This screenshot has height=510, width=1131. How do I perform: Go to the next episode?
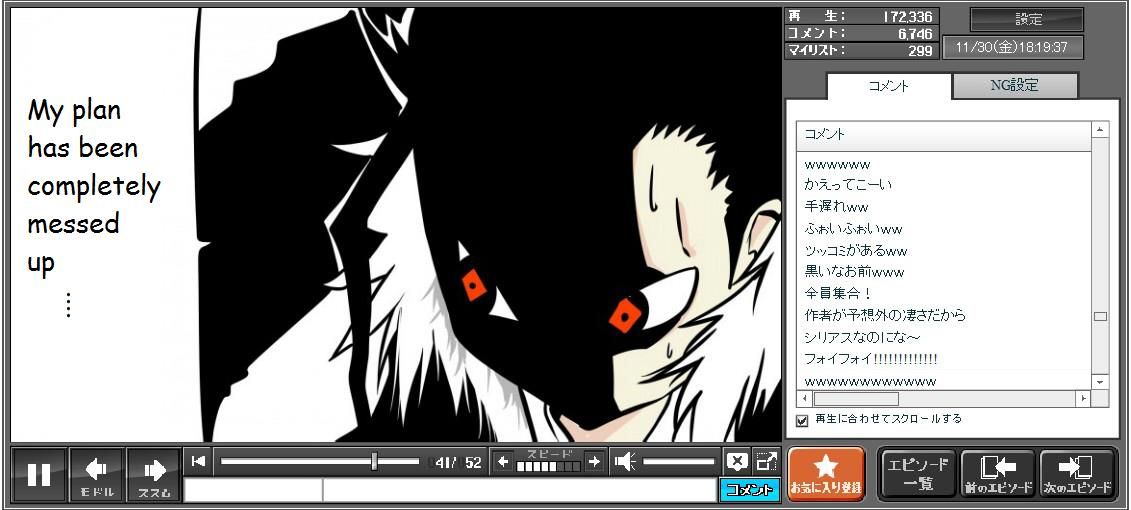1077,473
